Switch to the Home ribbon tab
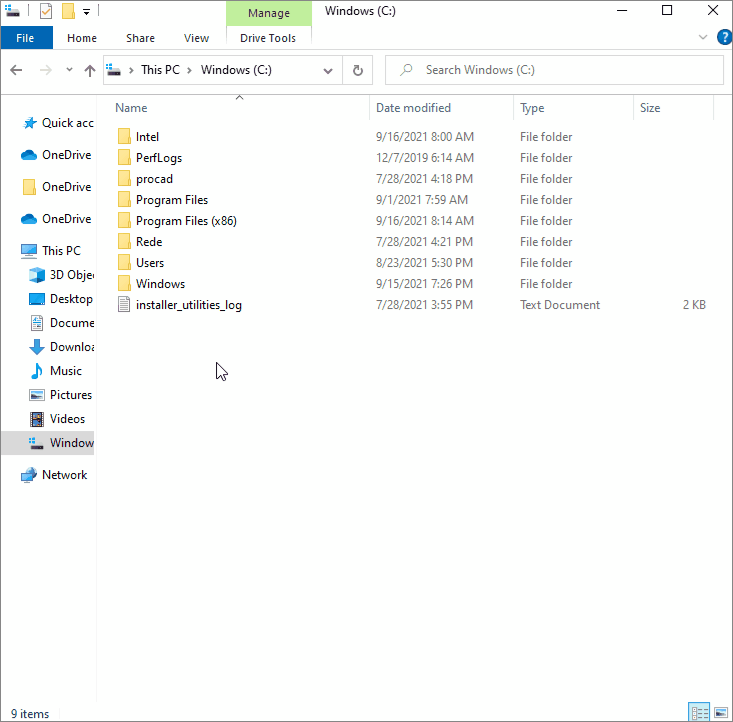733x722 pixels. [x=82, y=38]
